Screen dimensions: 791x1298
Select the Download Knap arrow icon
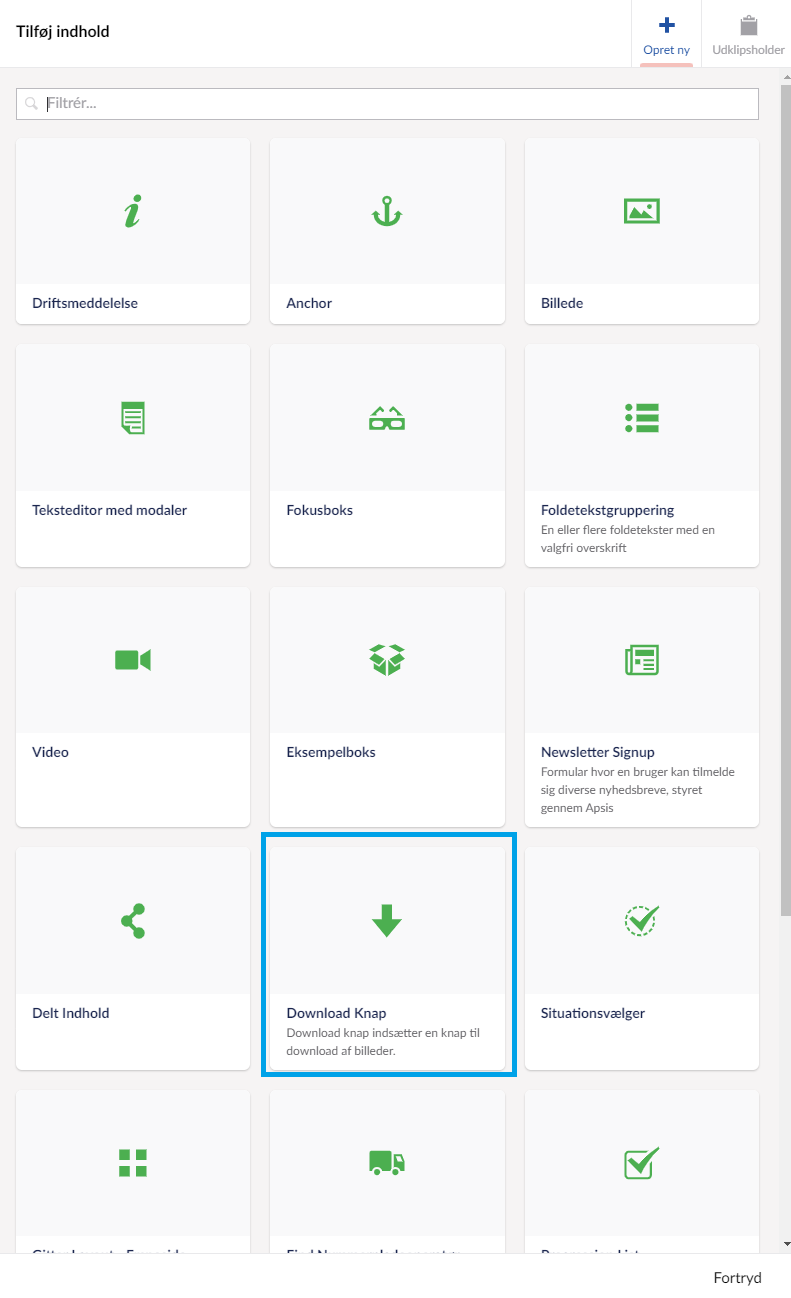(387, 920)
